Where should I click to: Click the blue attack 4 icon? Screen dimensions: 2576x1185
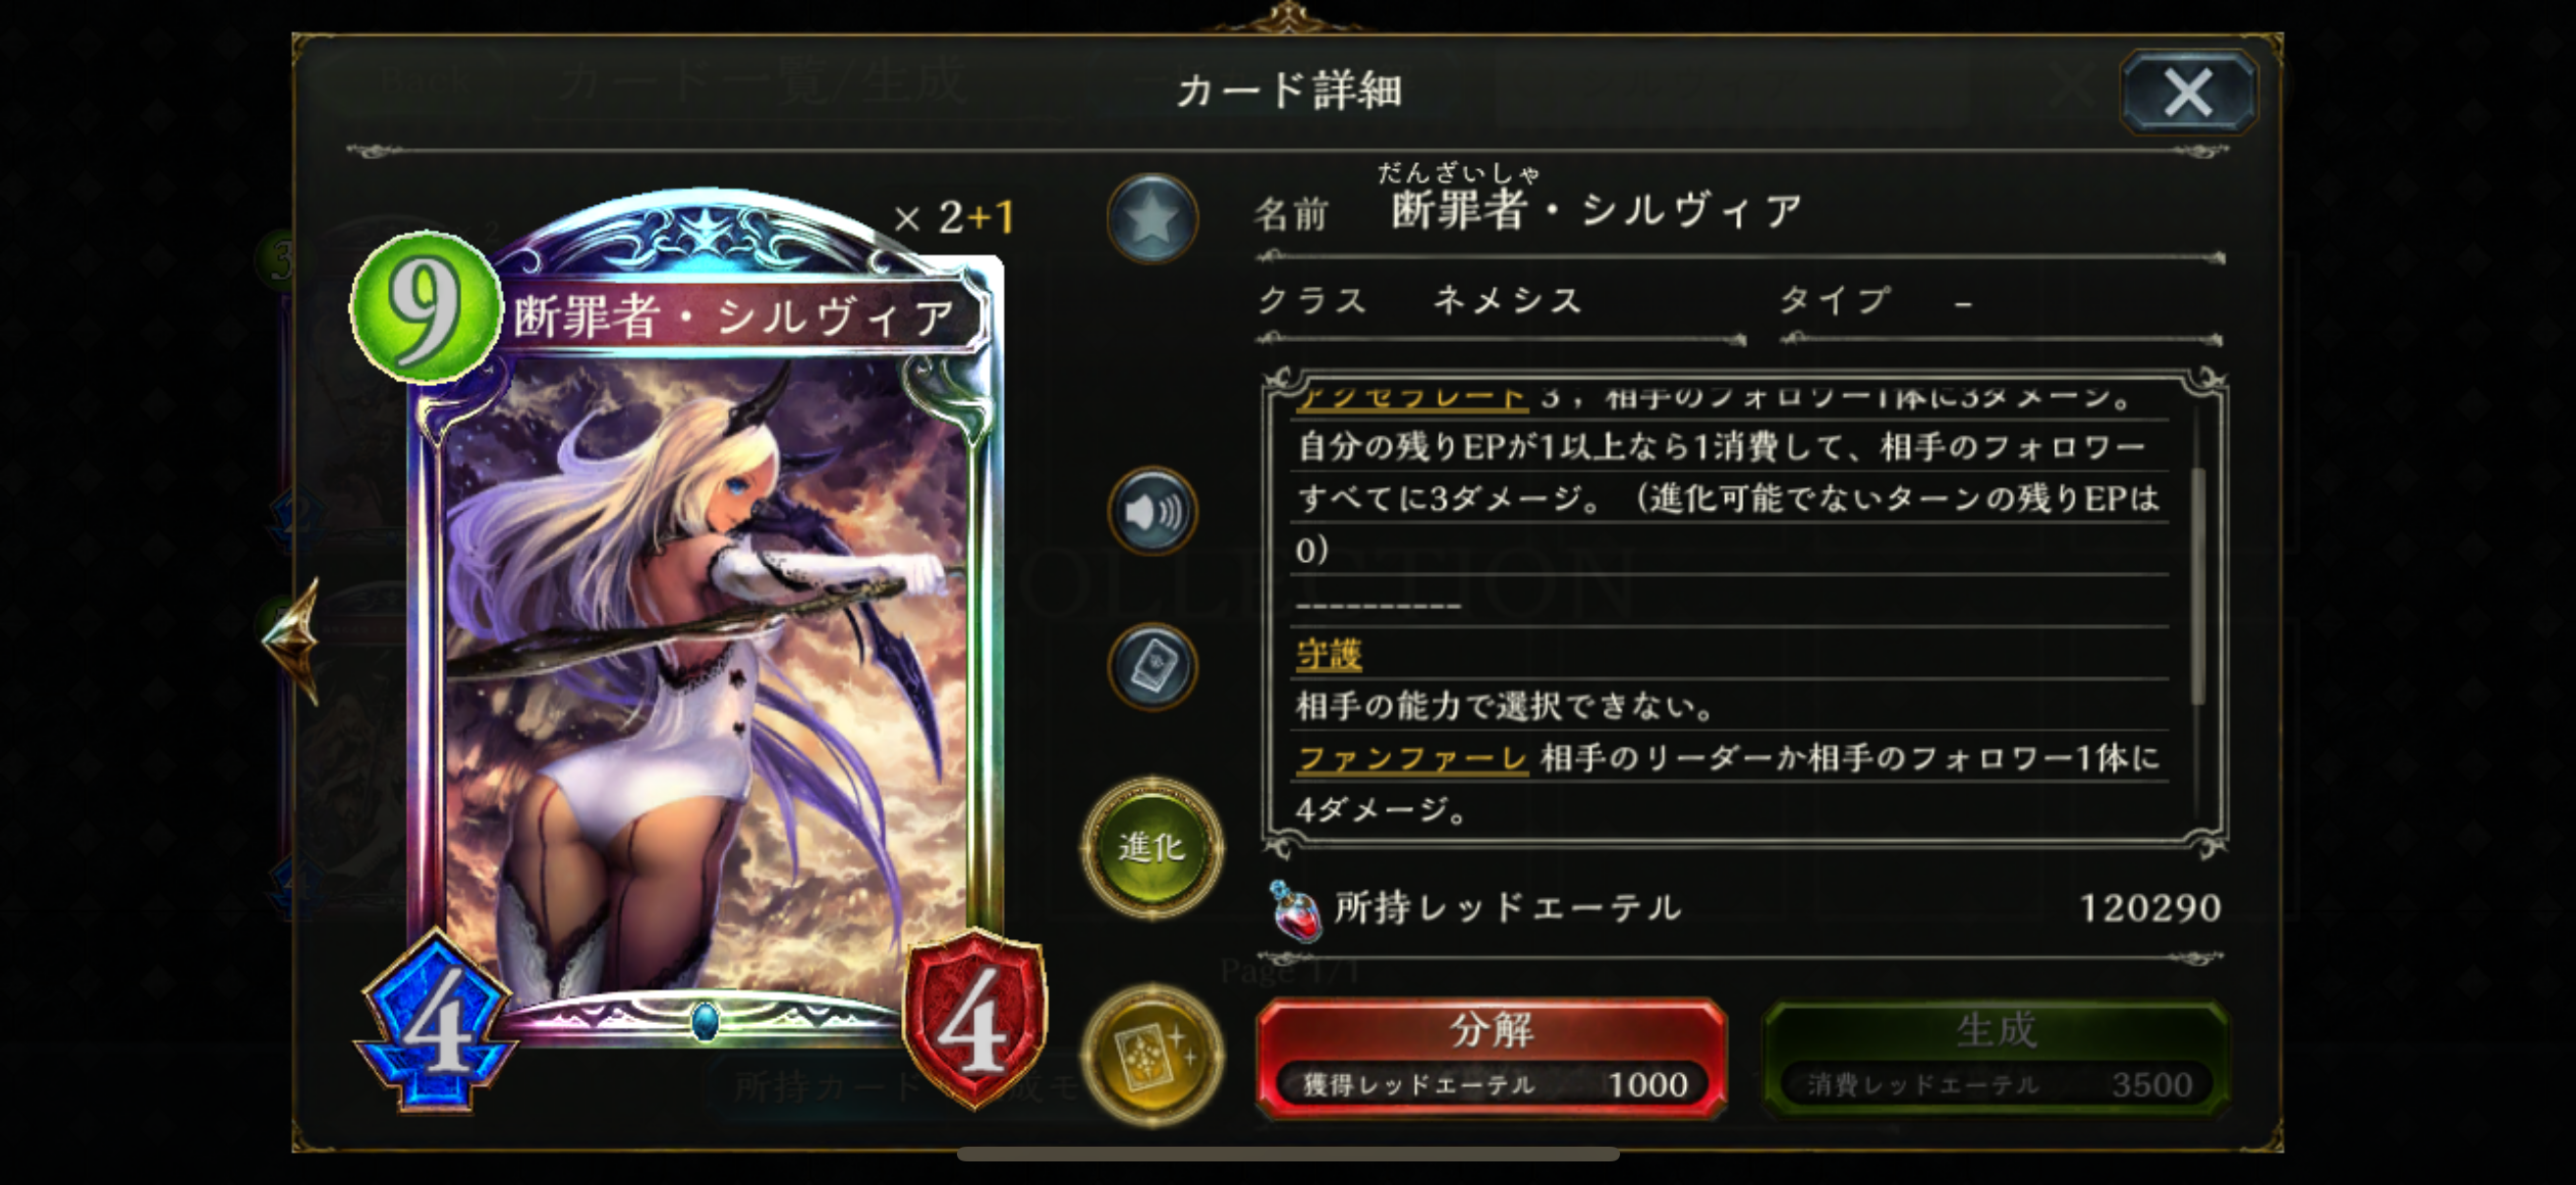pos(437,1022)
